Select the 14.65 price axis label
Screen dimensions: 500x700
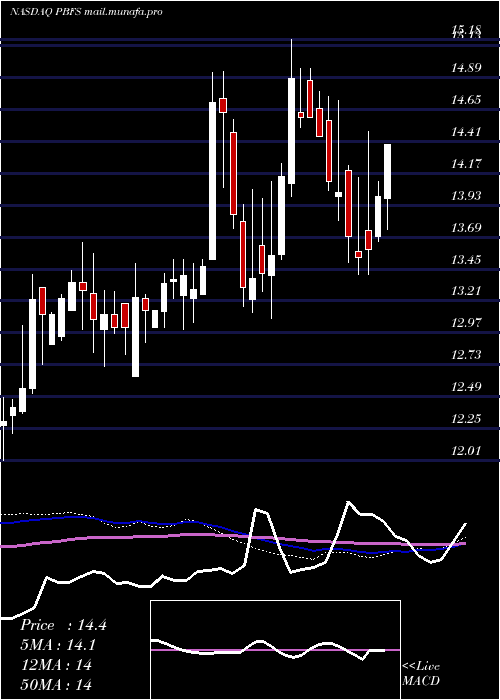[466, 100]
